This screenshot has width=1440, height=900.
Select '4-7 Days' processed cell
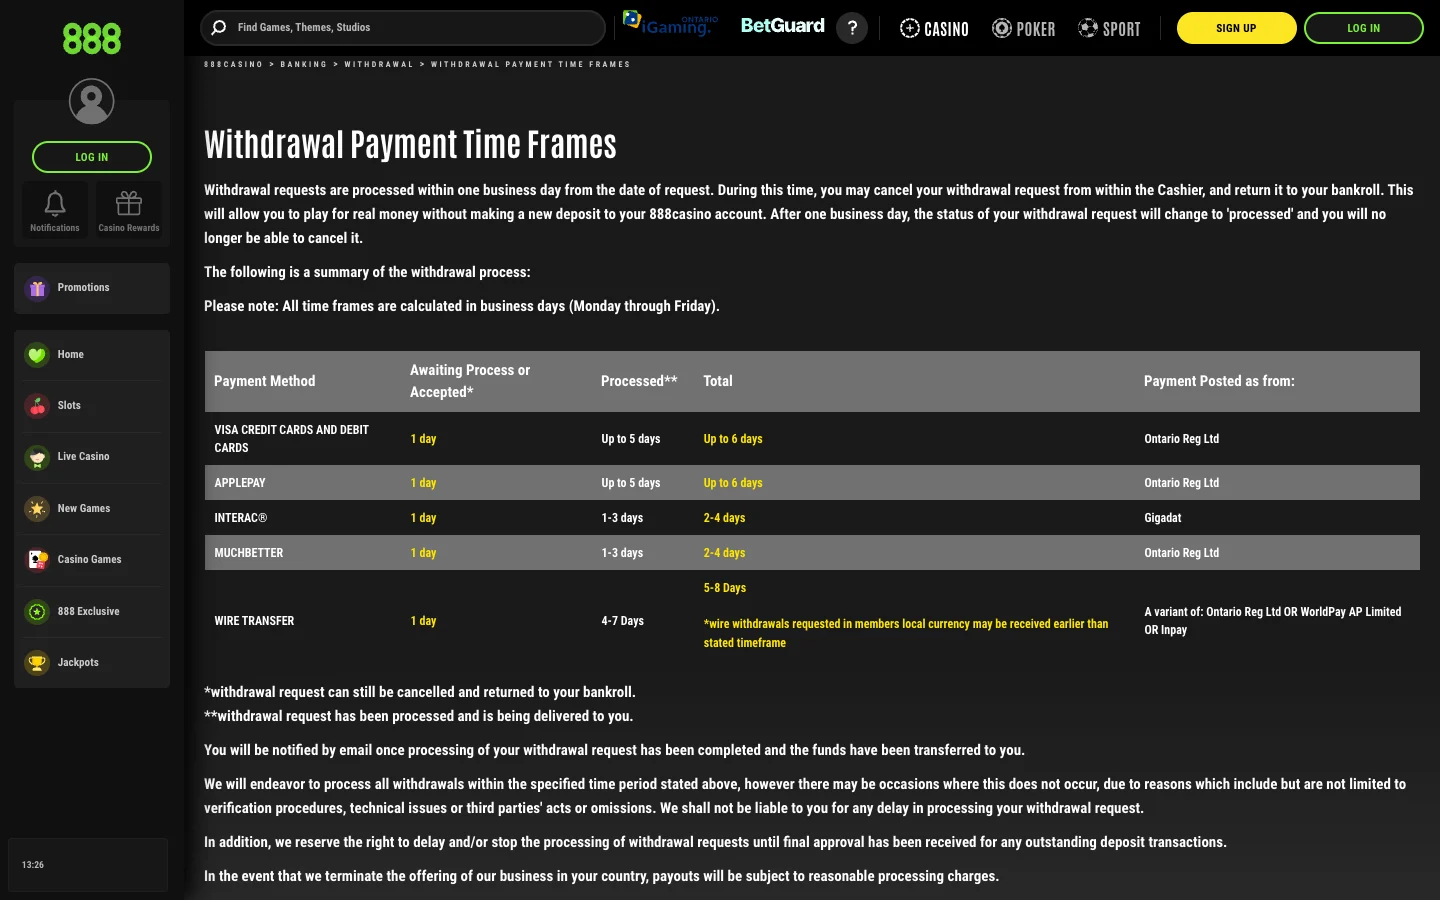(x=622, y=621)
